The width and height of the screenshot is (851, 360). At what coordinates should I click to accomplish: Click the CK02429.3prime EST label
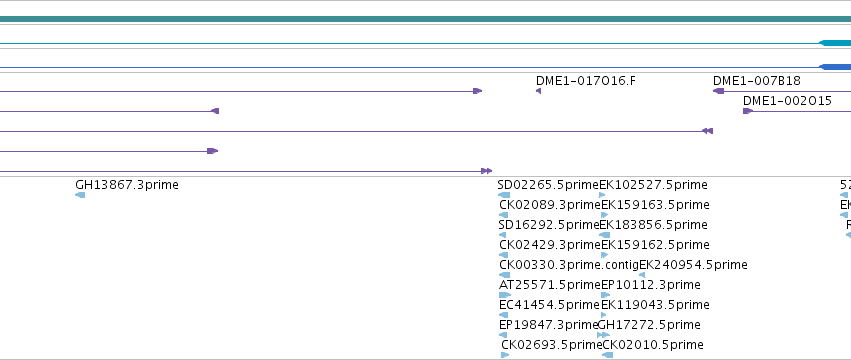(550, 245)
